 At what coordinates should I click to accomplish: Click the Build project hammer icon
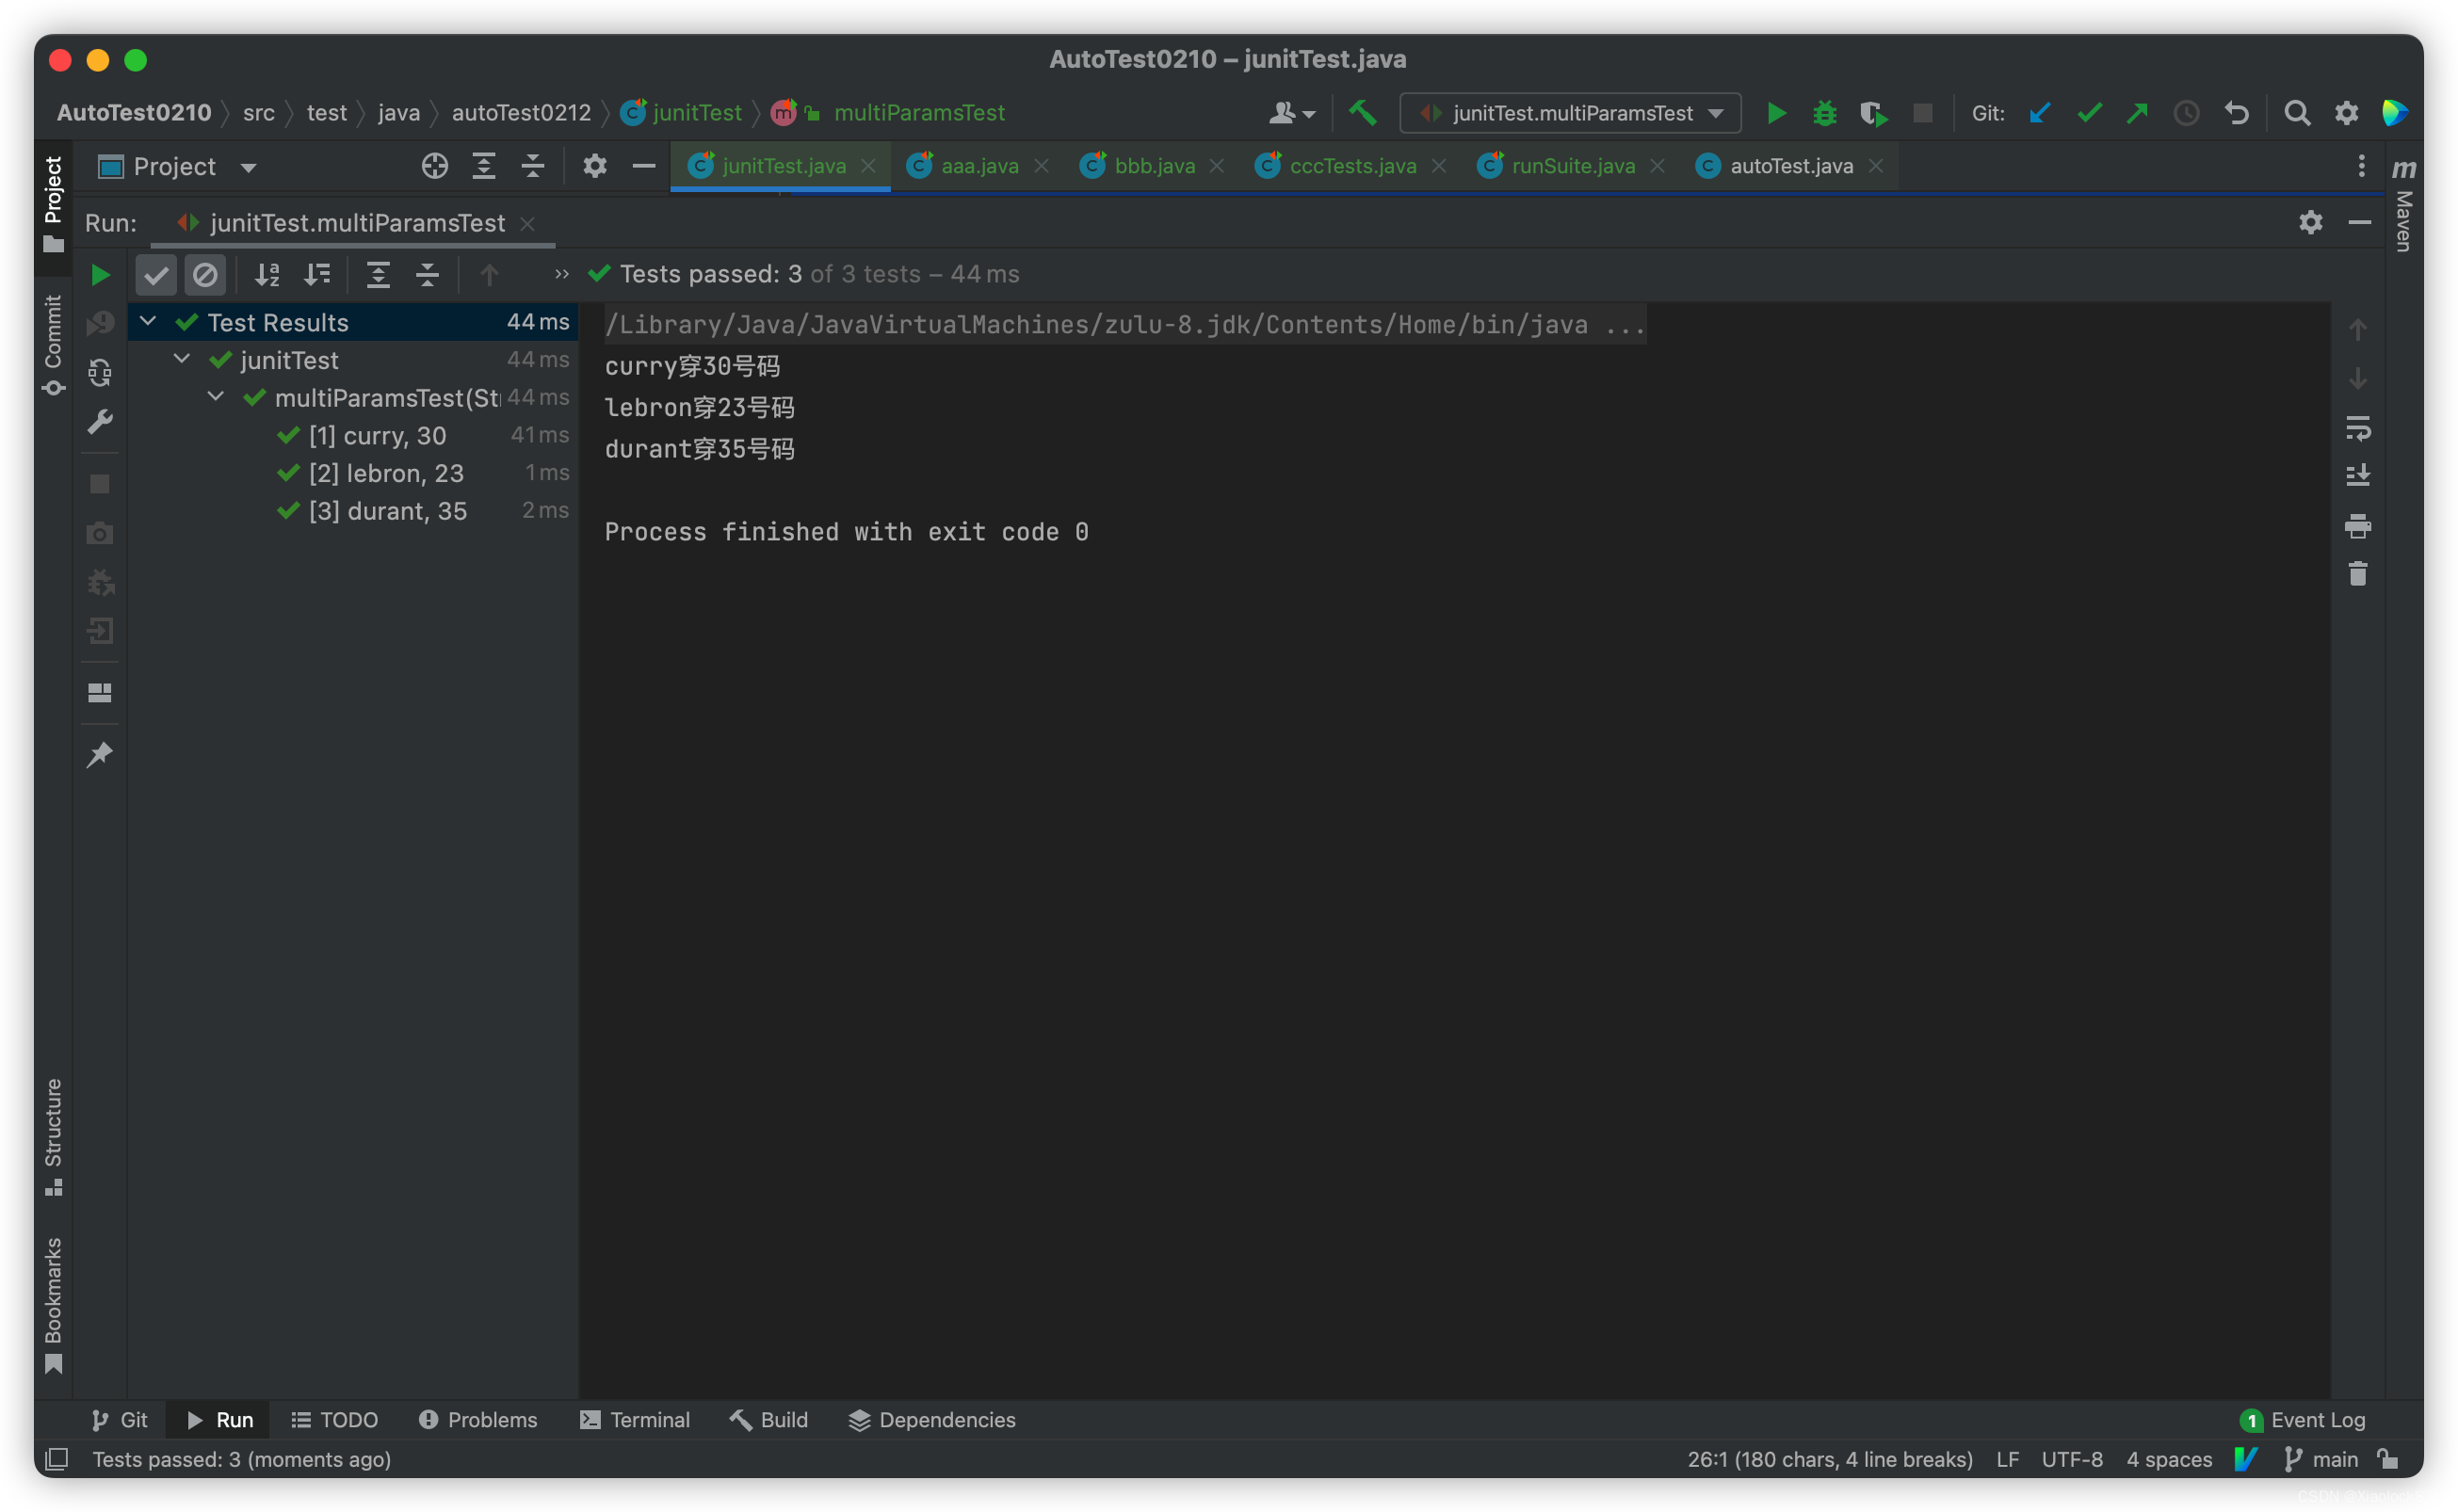tap(1362, 113)
